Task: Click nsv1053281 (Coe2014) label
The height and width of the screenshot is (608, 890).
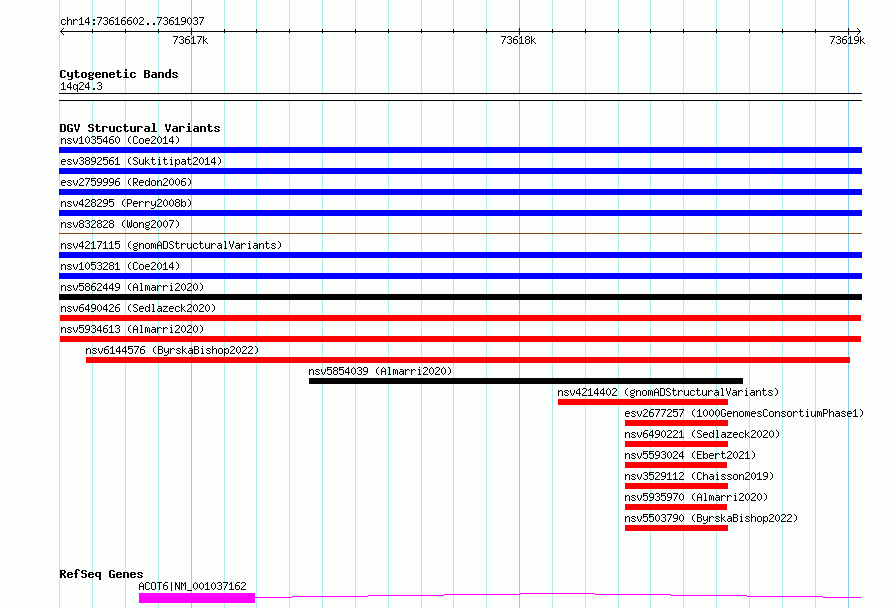Action: click(120, 266)
